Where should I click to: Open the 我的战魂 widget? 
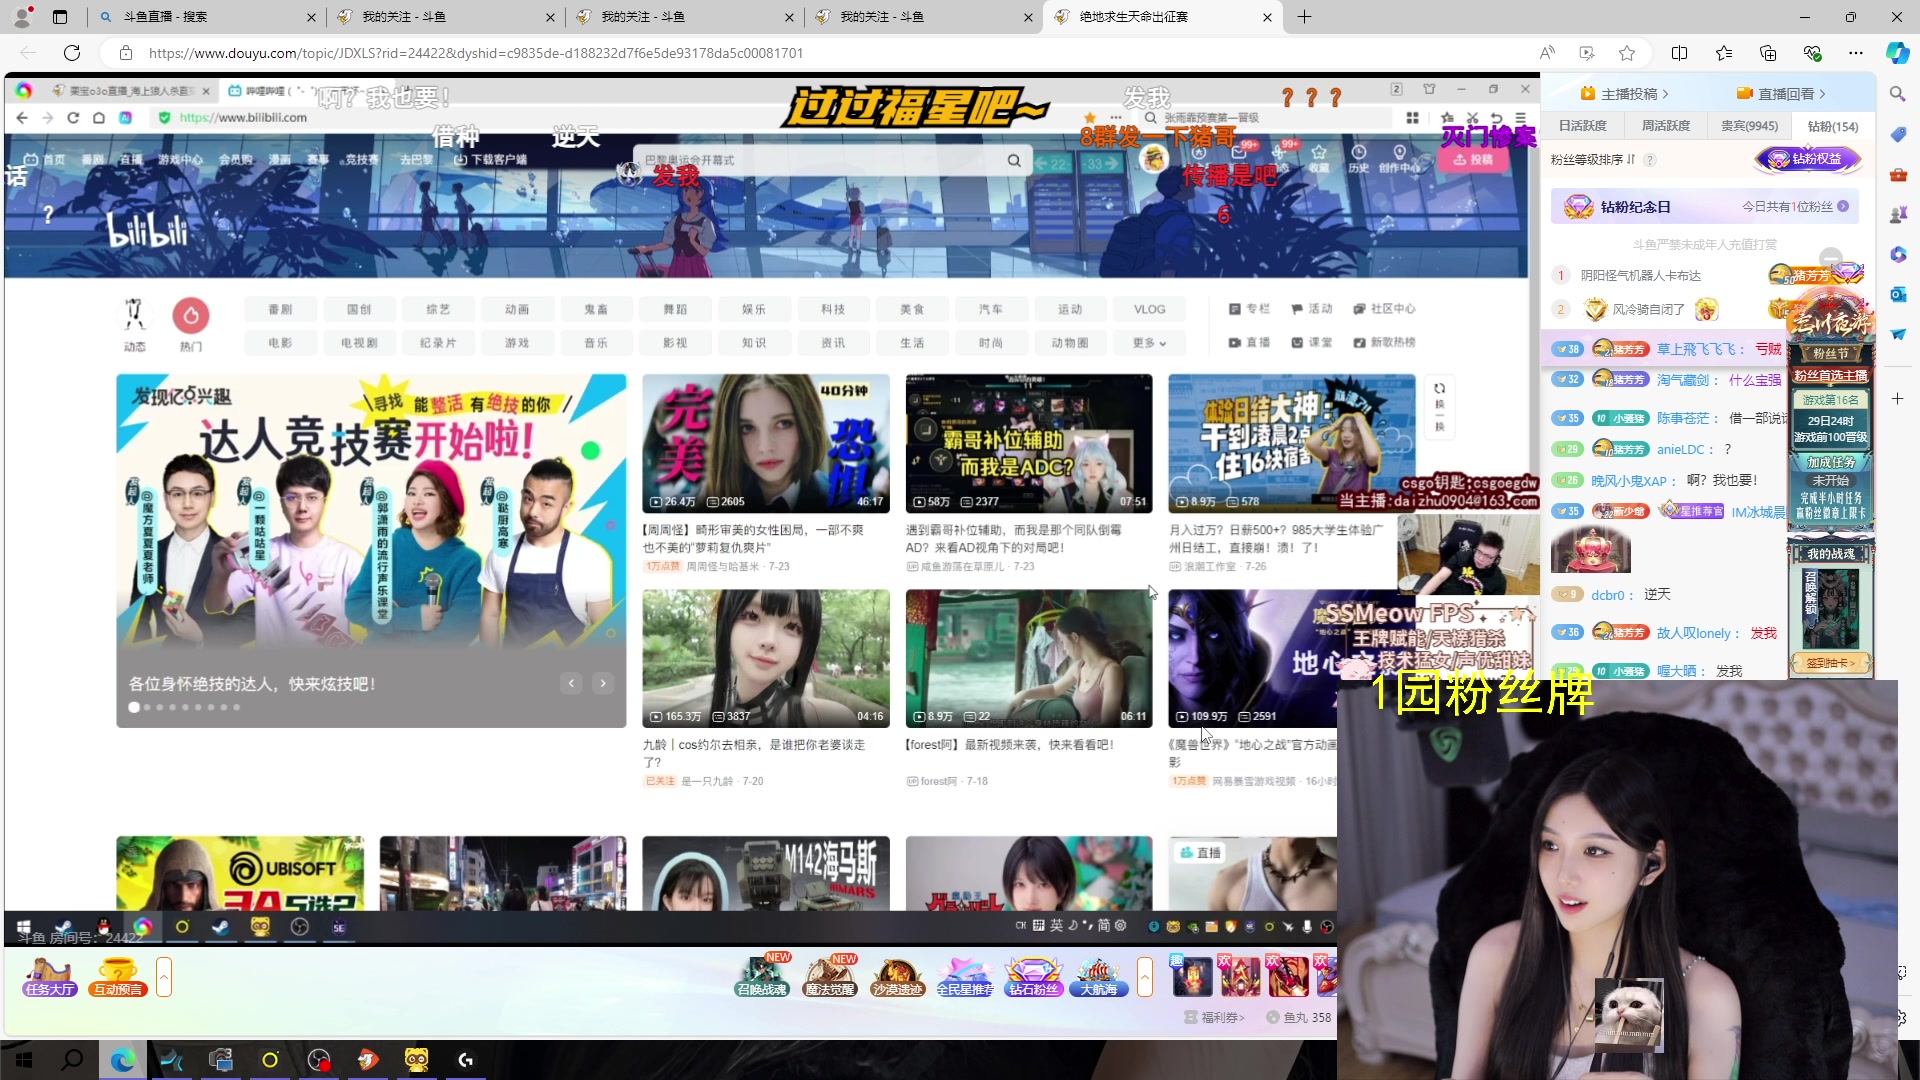tap(1830, 554)
